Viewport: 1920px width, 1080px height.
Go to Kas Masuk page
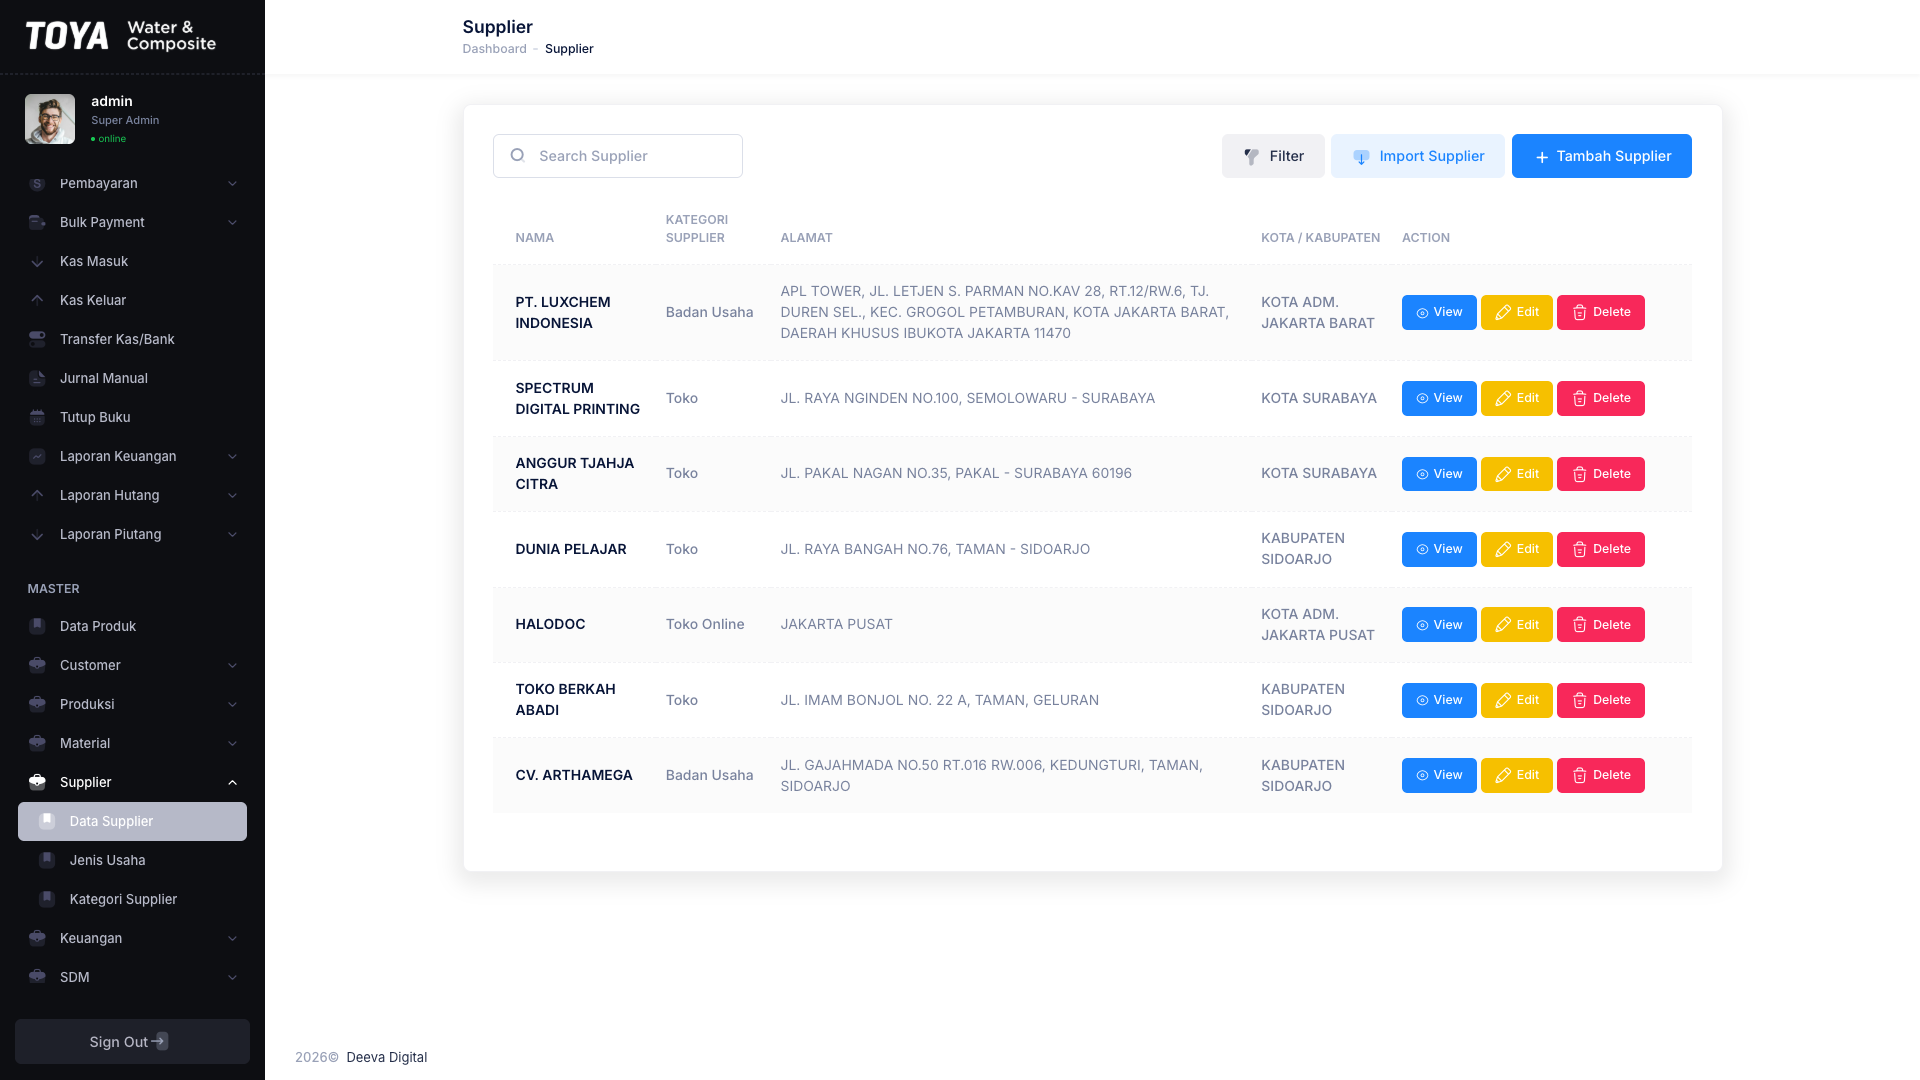132,261
